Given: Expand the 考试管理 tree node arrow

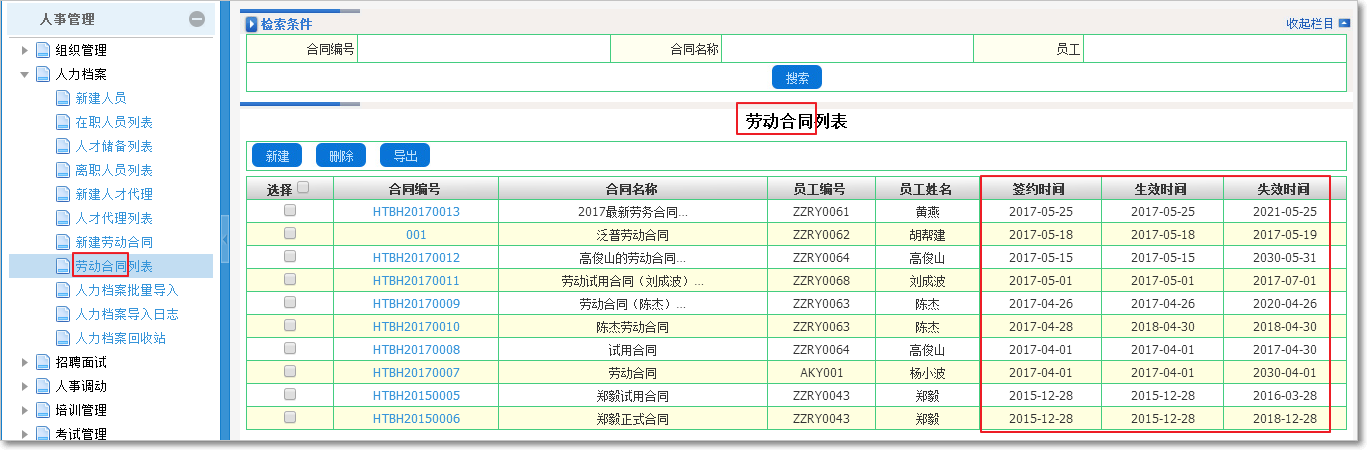Looking at the screenshot, I should click(x=25, y=434).
